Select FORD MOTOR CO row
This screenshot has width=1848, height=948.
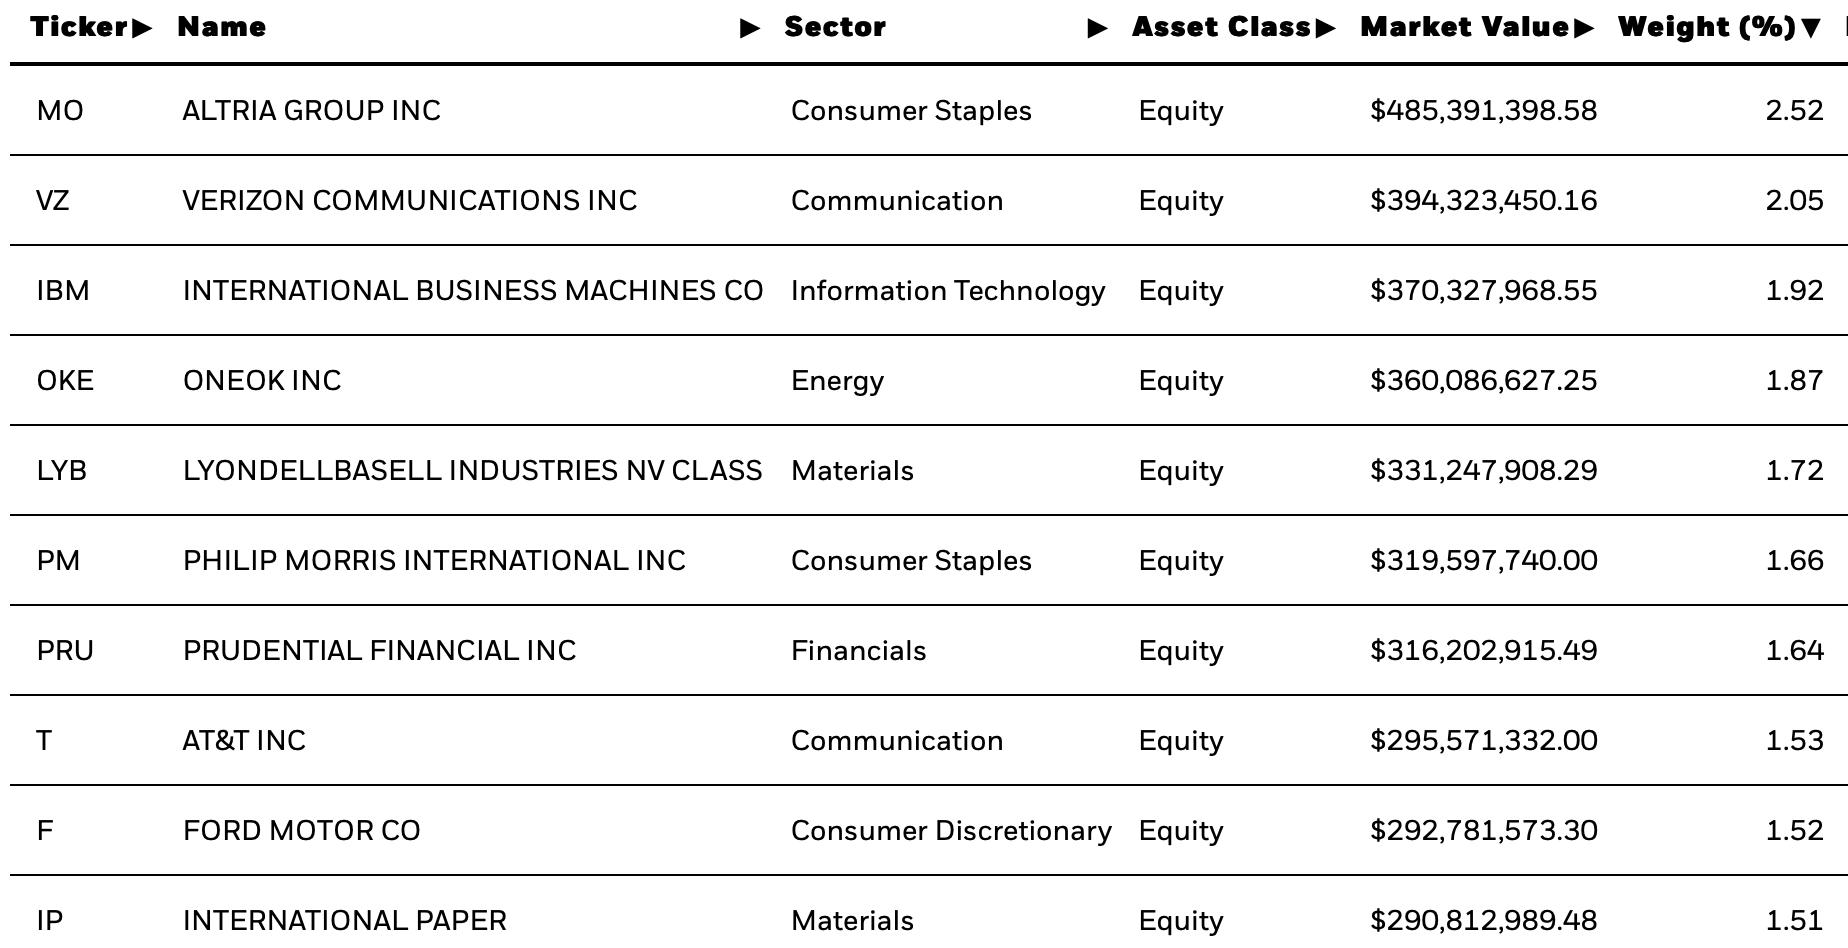pos(929,830)
